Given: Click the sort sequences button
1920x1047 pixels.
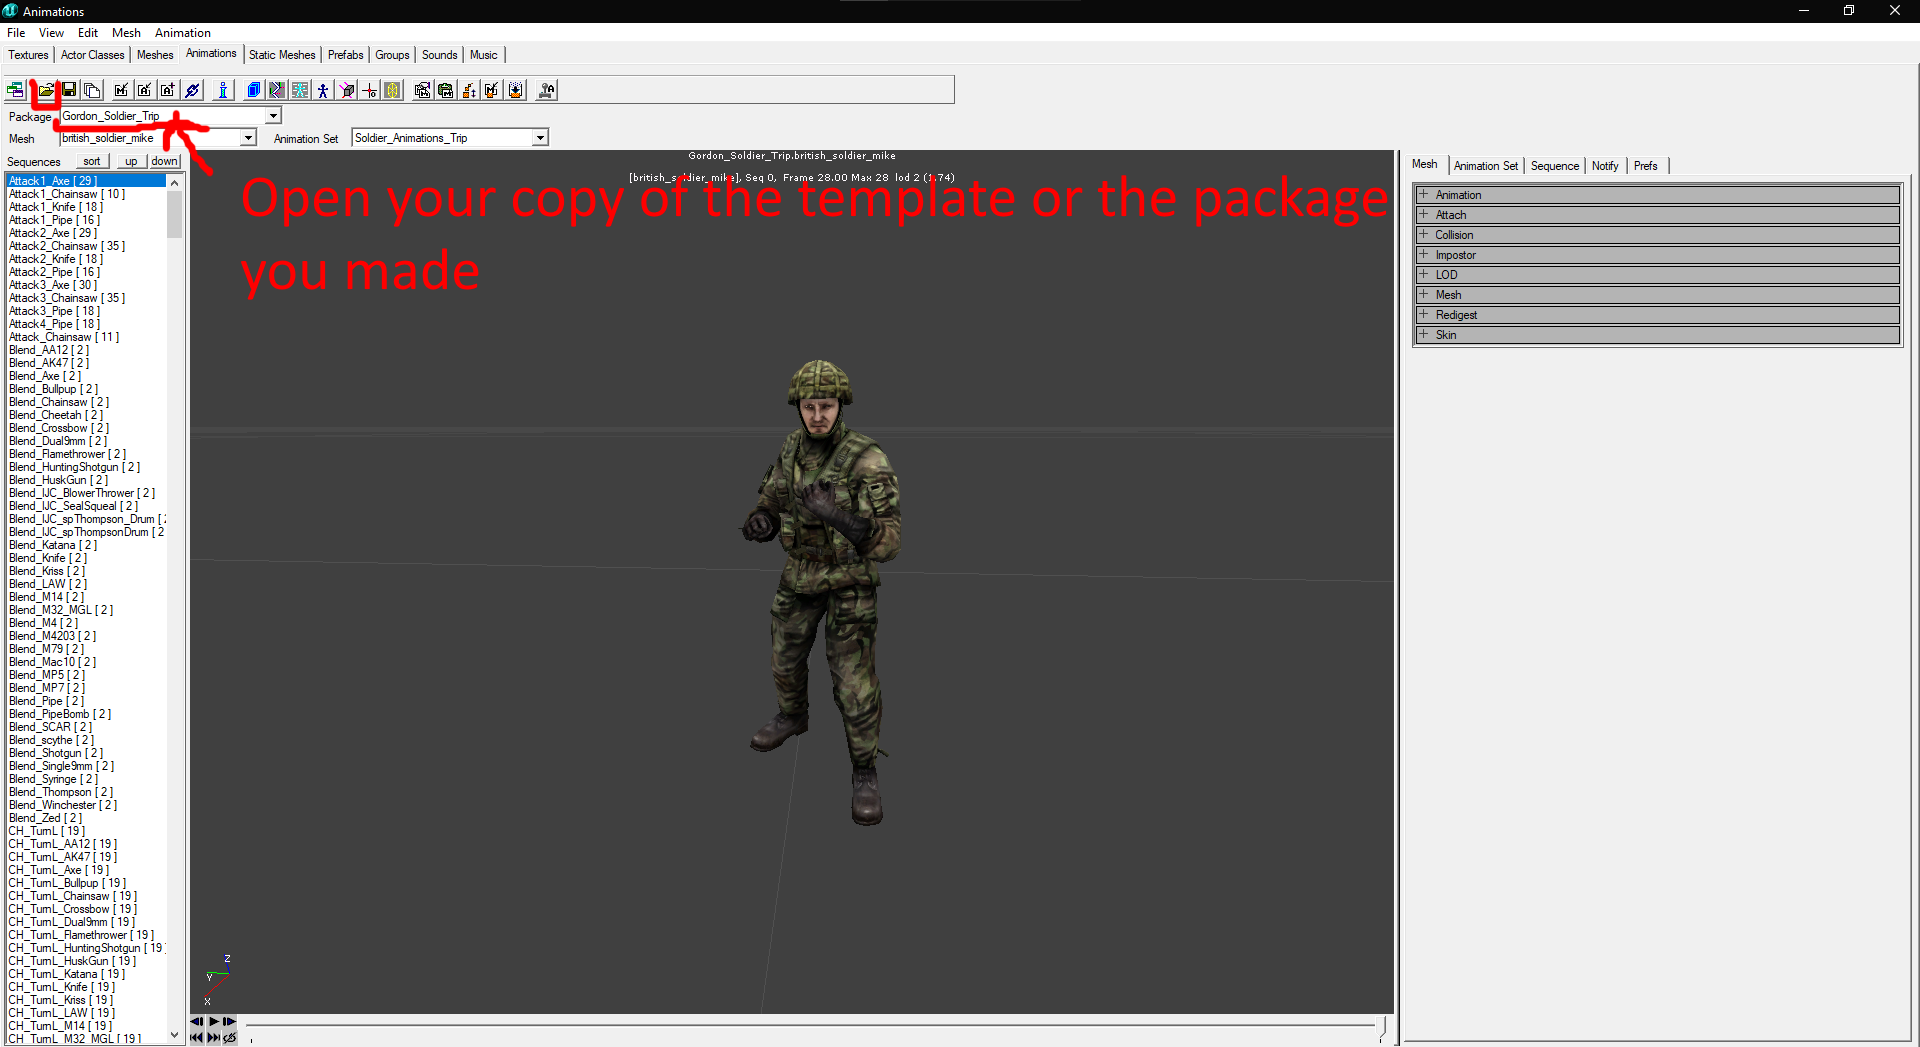Looking at the screenshot, I should pos(92,161).
